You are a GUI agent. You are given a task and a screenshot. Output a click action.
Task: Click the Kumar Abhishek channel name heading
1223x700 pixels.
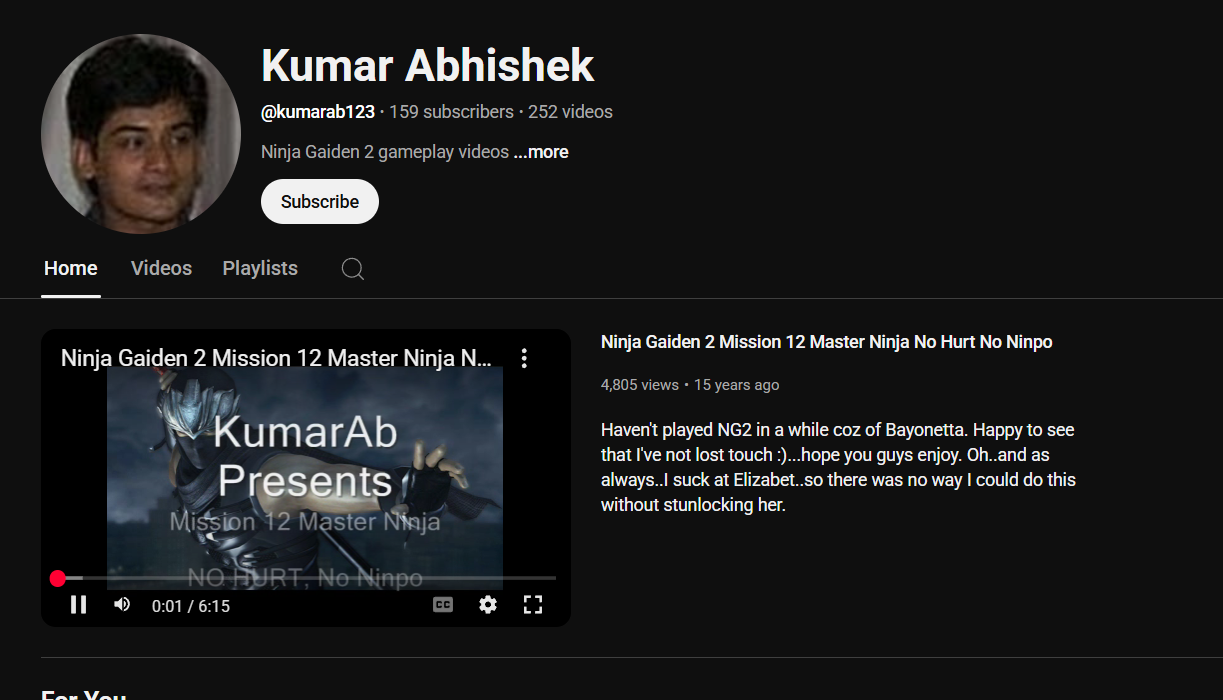point(428,66)
